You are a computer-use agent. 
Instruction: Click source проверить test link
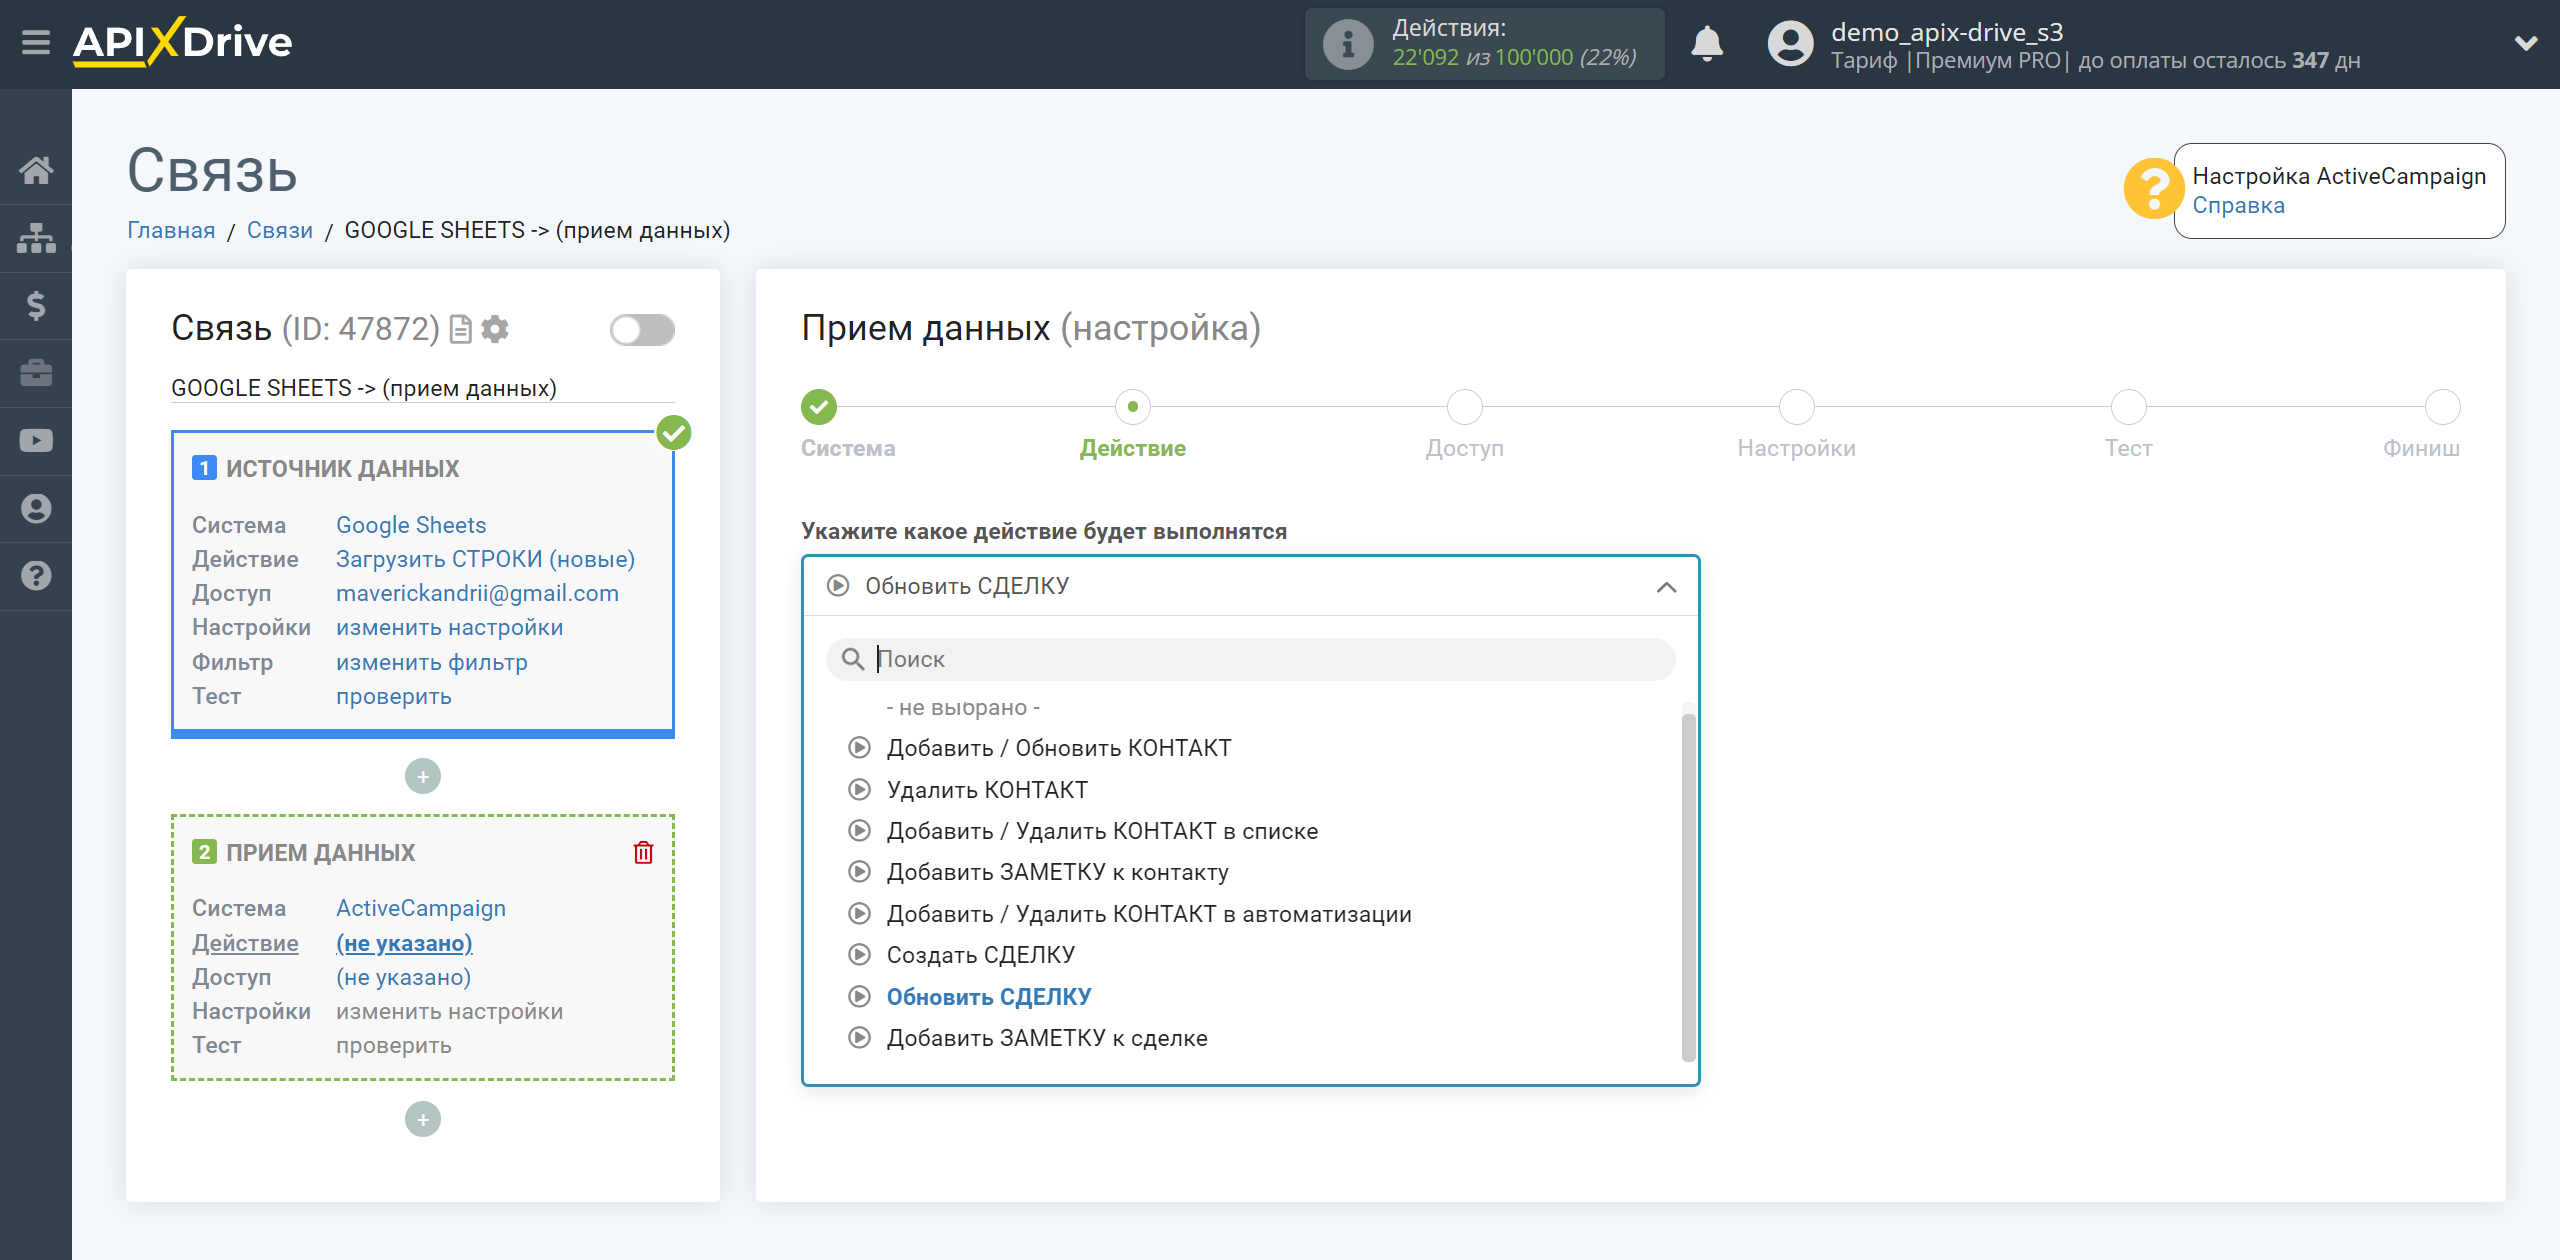pos(393,696)
